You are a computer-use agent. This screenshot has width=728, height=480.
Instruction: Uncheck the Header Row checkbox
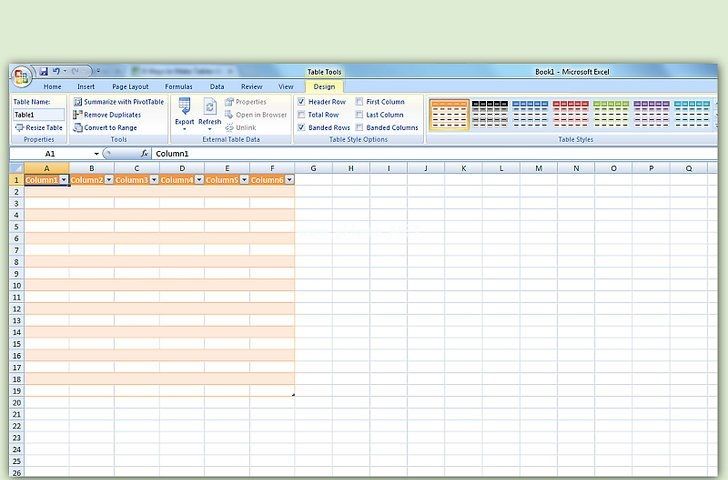tap(302, 102)
